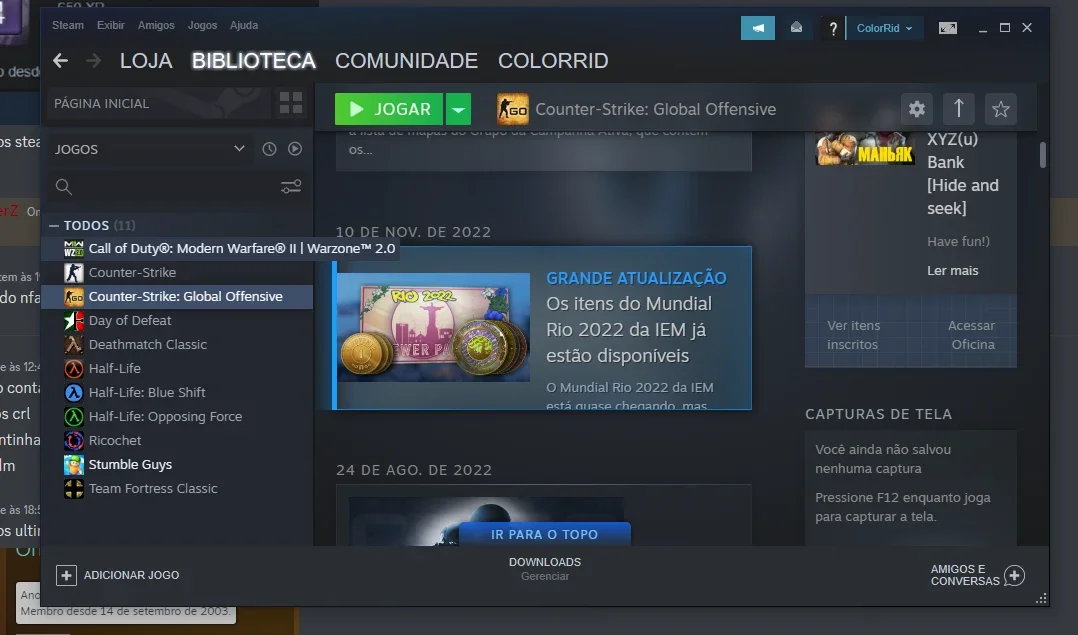Go back with the left arrow
This screenshot has height=635, width=1078.
60,60
